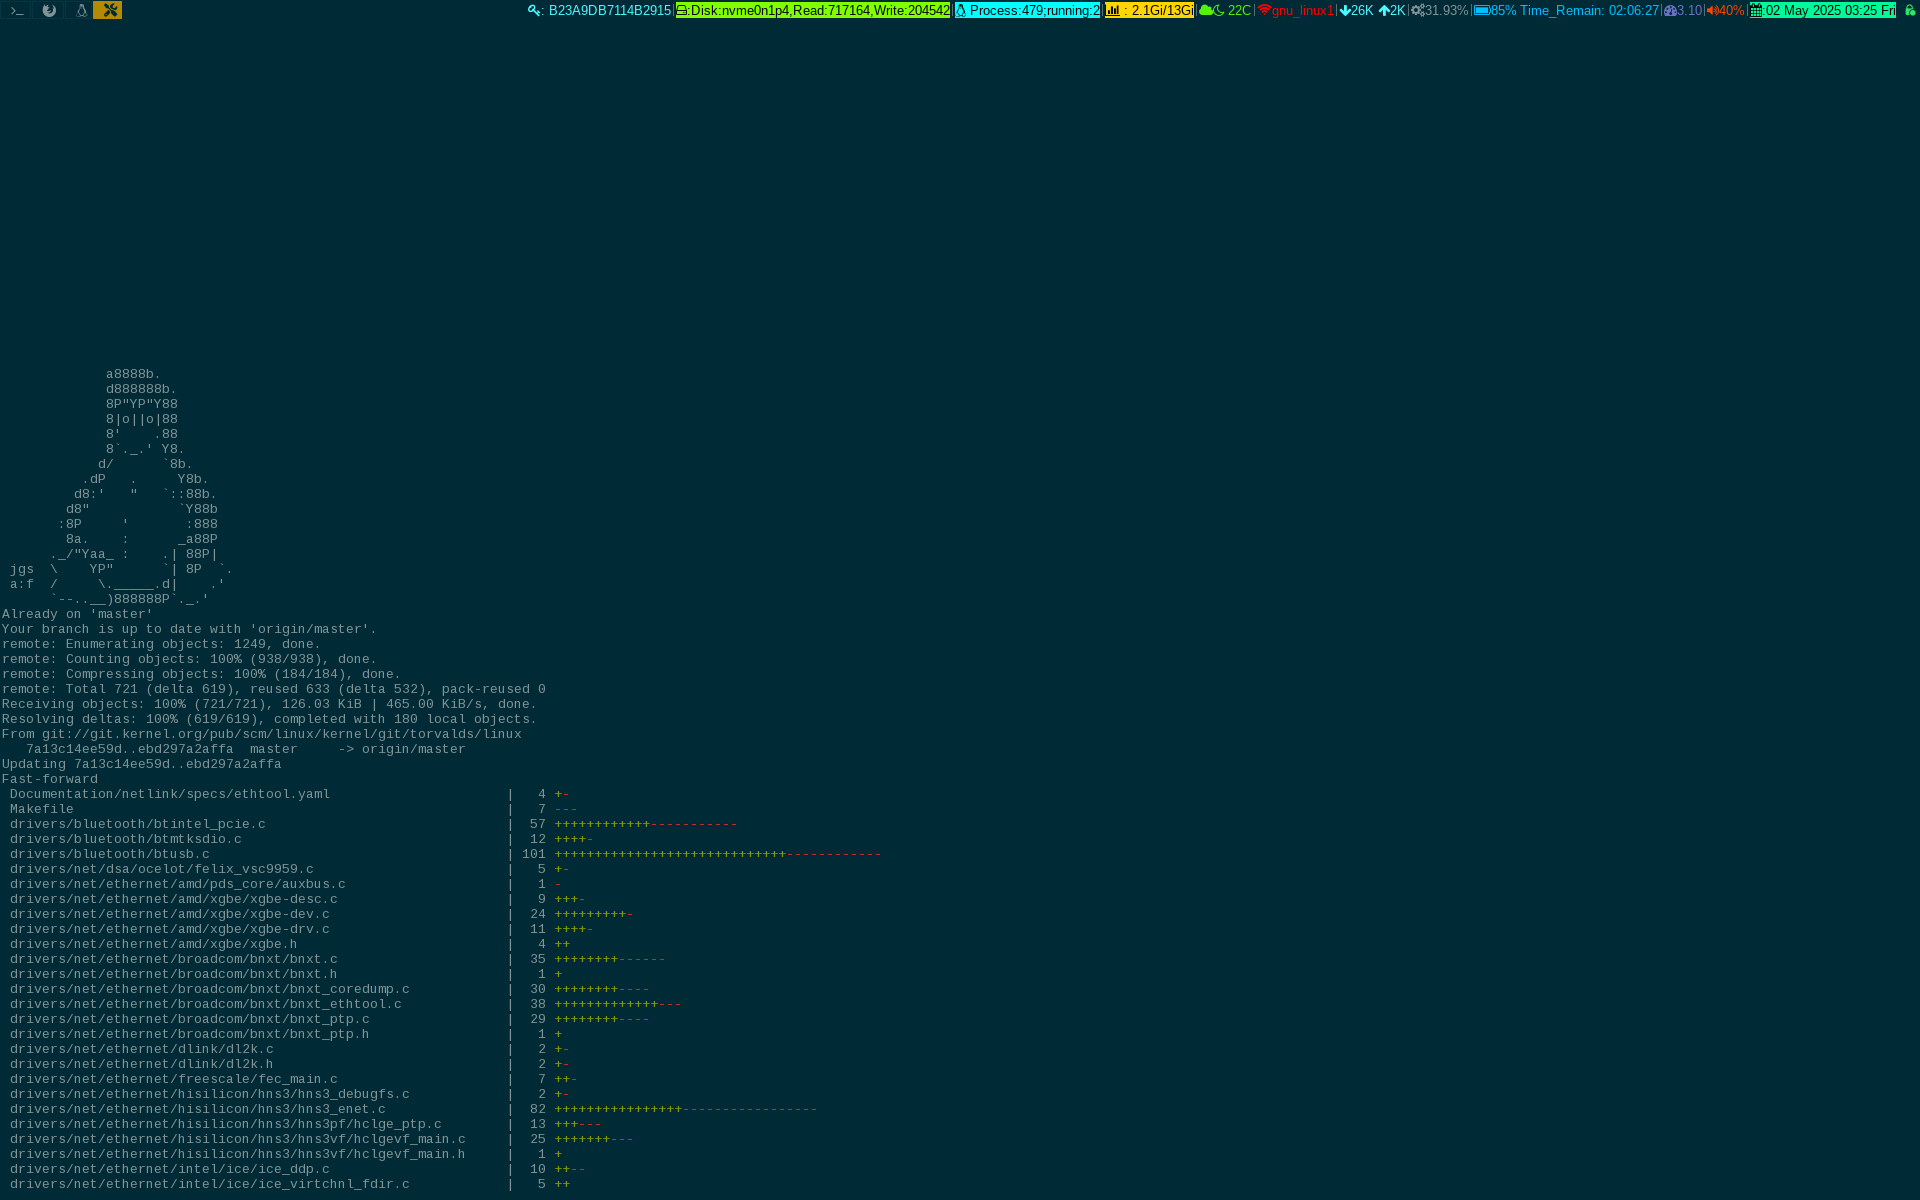The image size is (1920, 1200).
Task: Click the red Wi-Fi icon
Action: point(1264,10)
